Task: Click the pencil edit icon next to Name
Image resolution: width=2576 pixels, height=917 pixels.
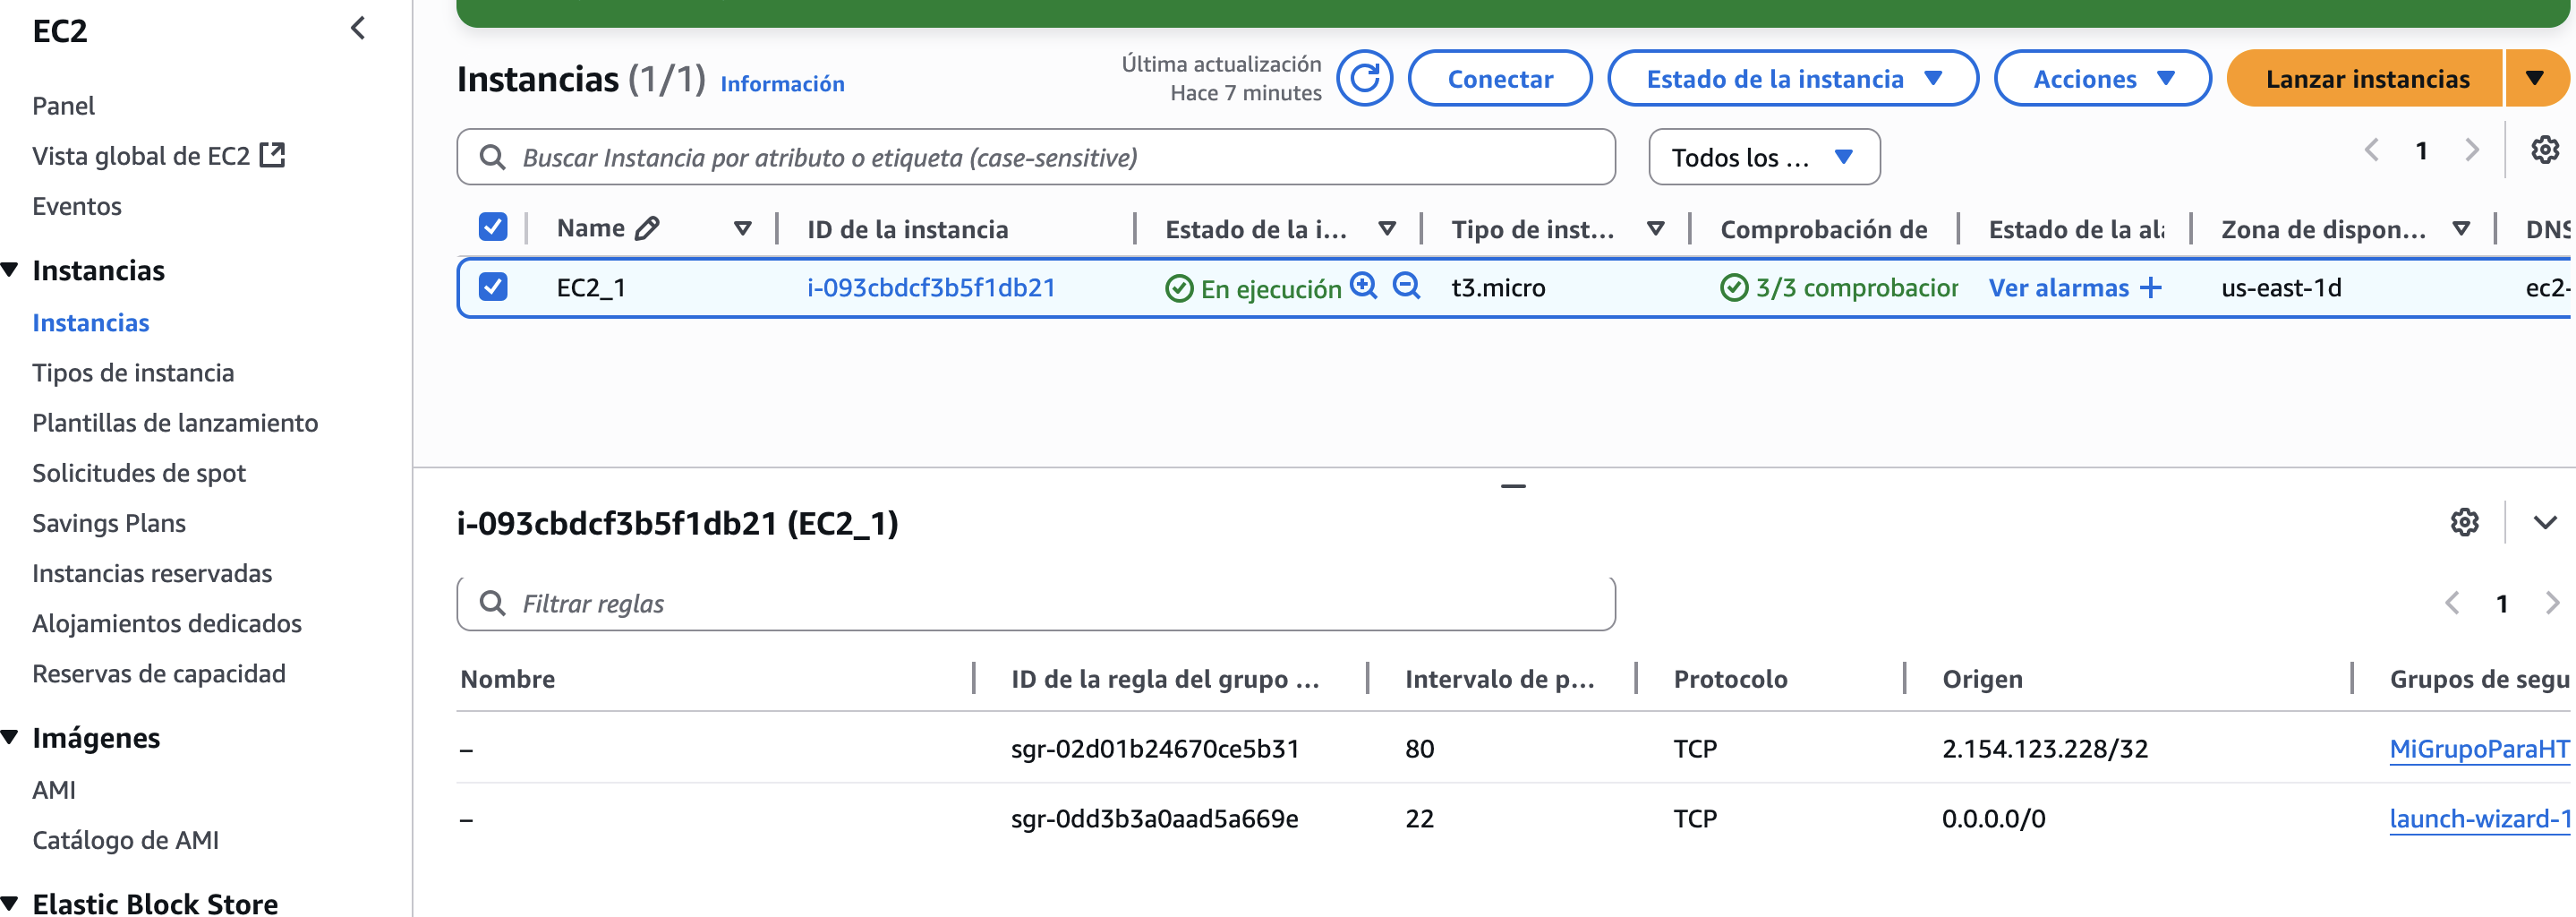Action: (x=648, y=228)
